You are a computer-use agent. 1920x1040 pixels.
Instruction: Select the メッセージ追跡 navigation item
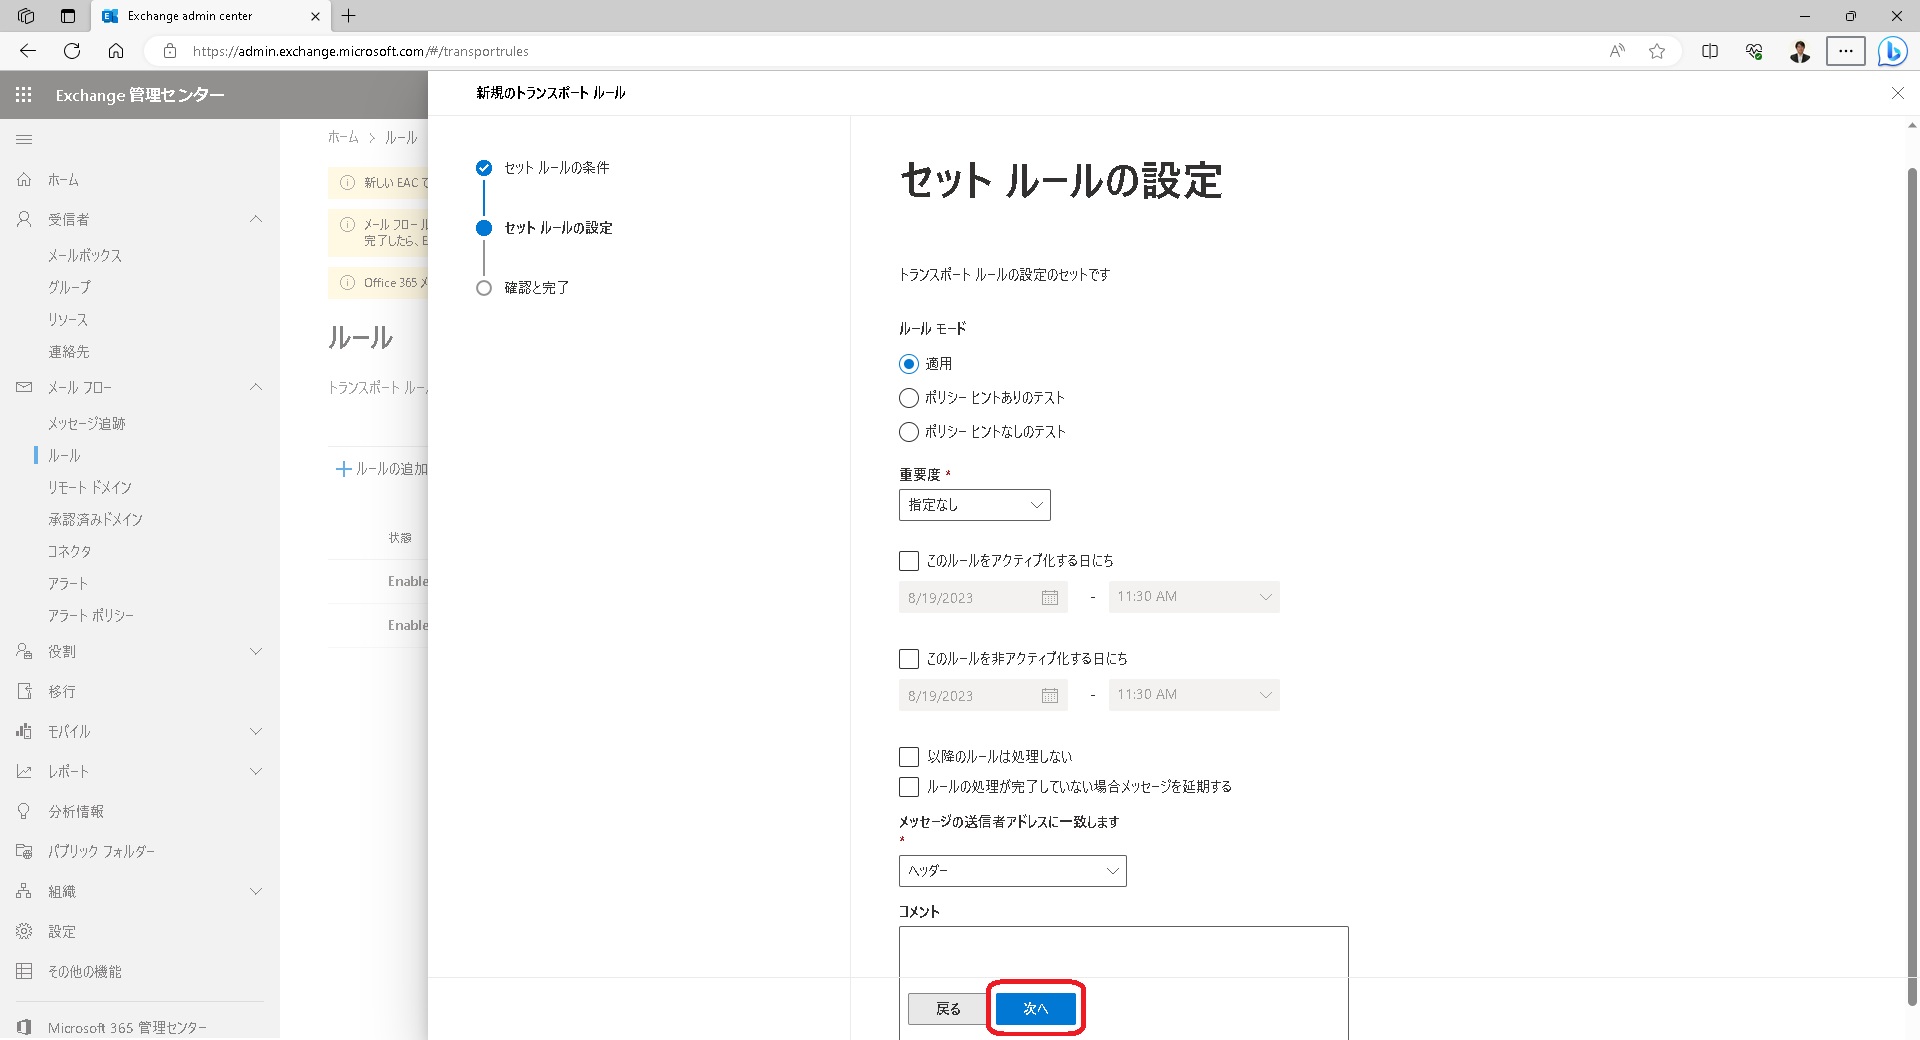click(85, 423)
